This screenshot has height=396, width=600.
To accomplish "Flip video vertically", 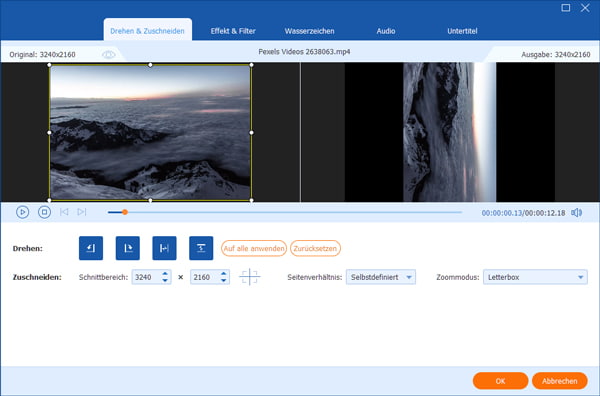I will 201,248.
